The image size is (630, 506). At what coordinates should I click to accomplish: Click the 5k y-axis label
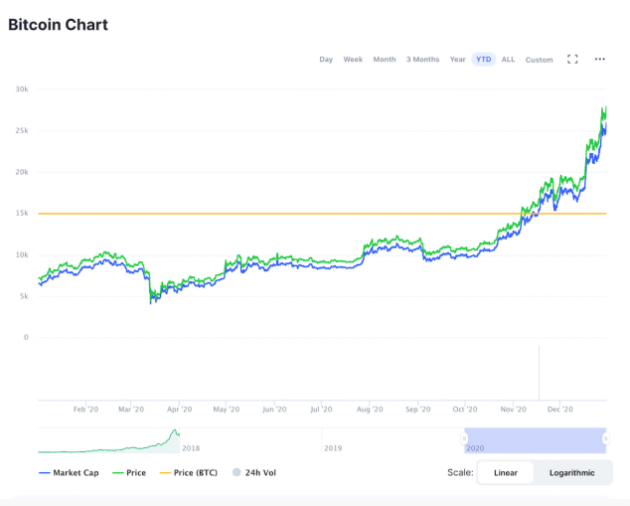24,296
